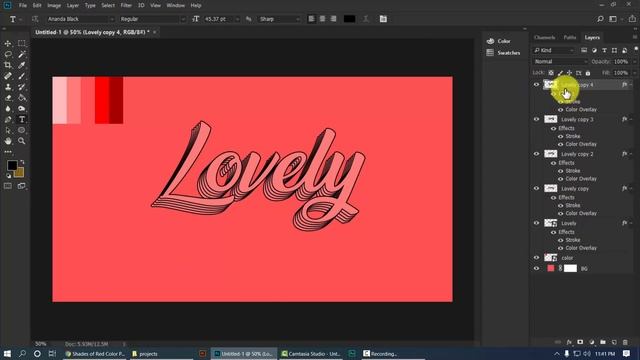Open the Image menu

click(54, 5)
